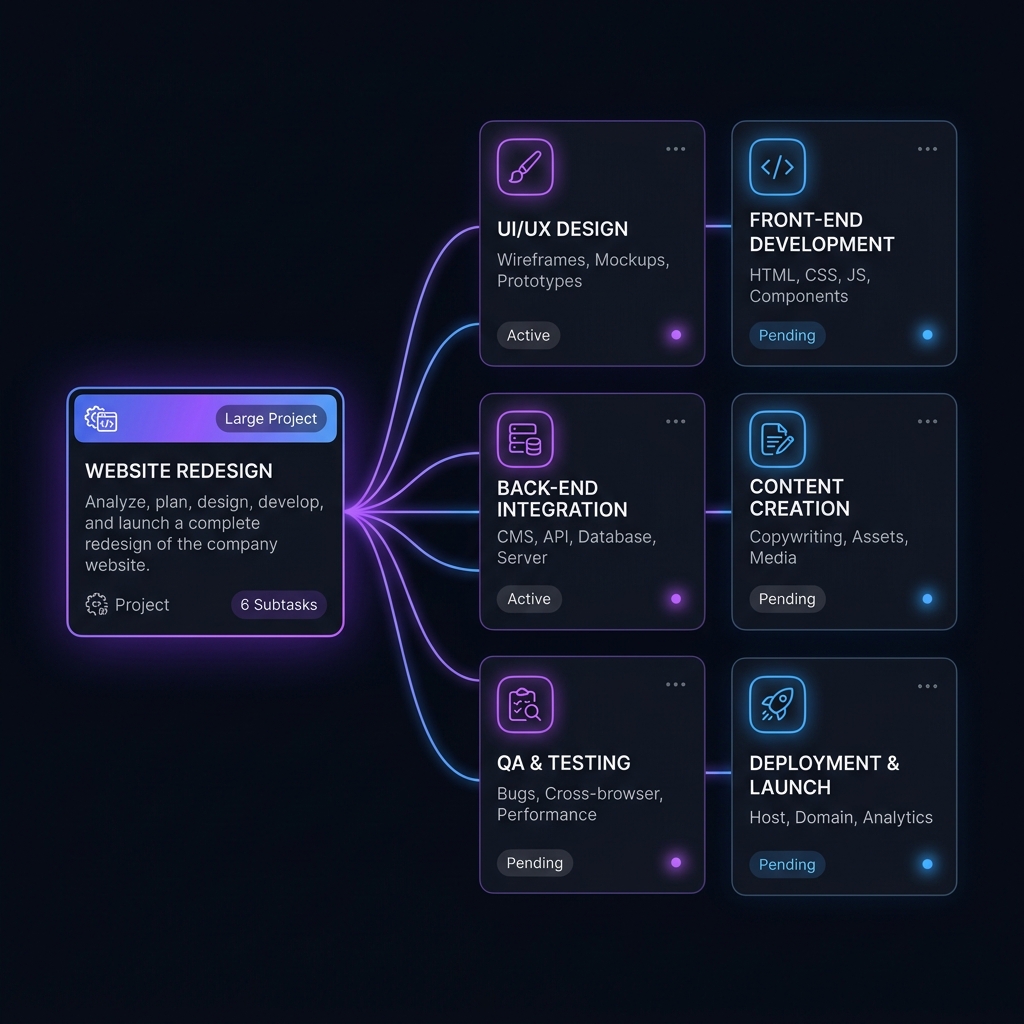
Task: Open the three-dot menu on Back-End Integration card
Action: click(675, 421)
